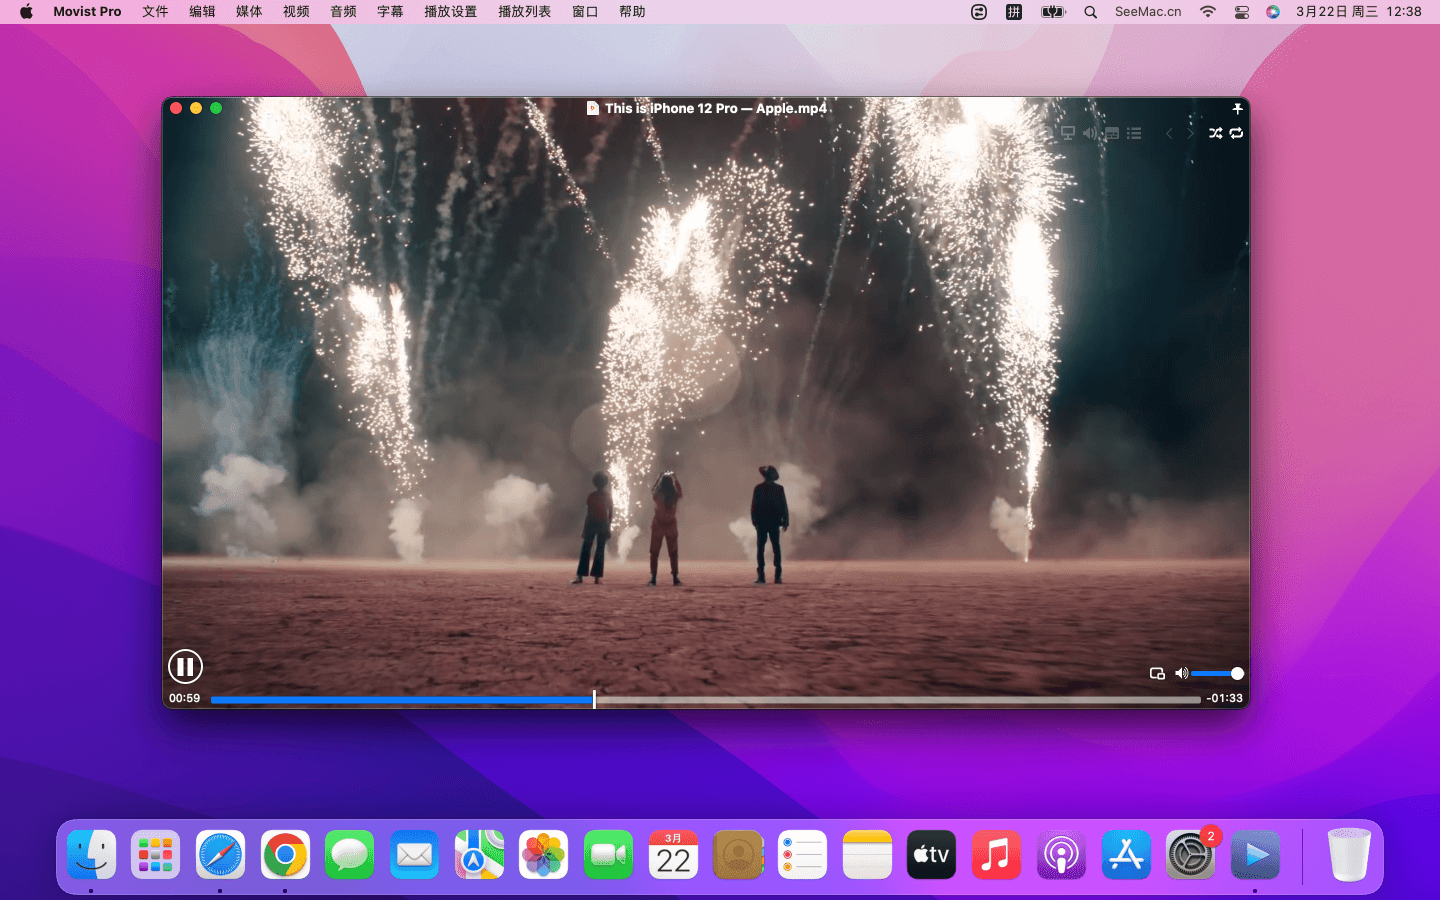Click Movist Pro icon in the Dock
This screenshot has width=1440, height=900.
click(1255, 855)
